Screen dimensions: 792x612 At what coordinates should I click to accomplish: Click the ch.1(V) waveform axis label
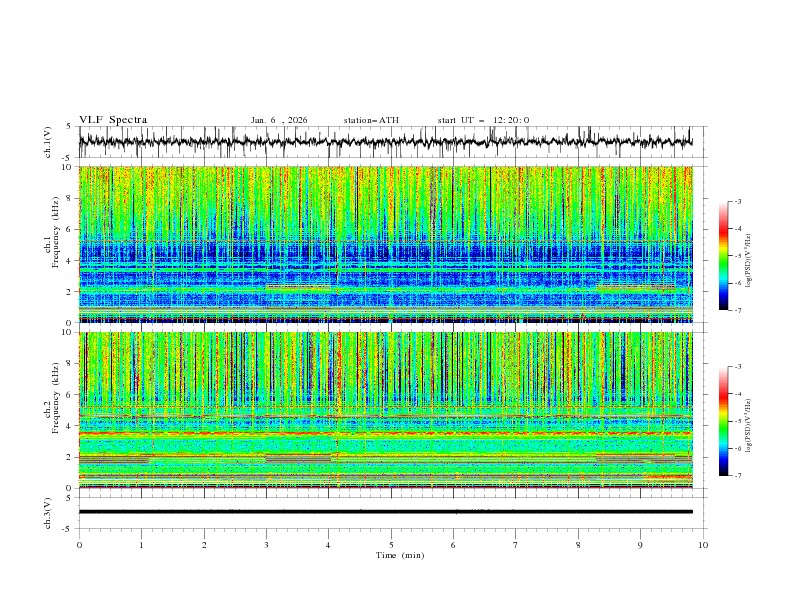49,142
